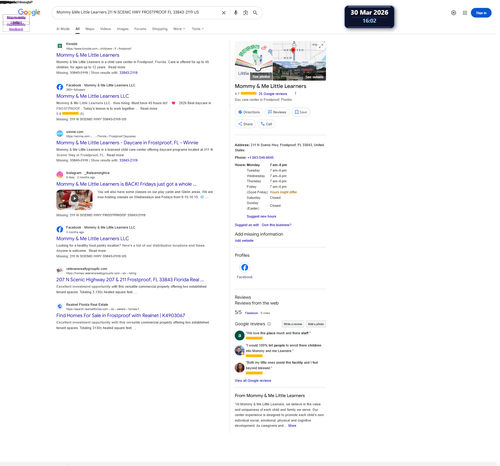Clear the search query with the X icon
This screenshot has height=466, width=500.
pos(224,13)
